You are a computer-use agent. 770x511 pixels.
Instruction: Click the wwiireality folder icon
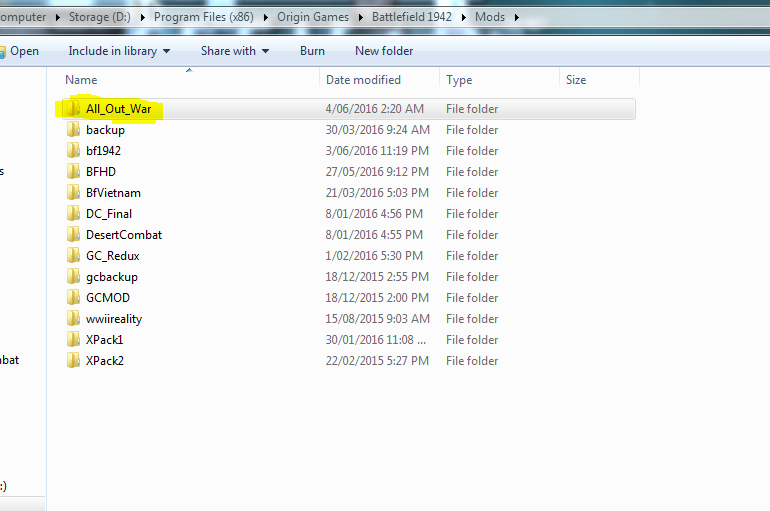(x=73, y=319)
